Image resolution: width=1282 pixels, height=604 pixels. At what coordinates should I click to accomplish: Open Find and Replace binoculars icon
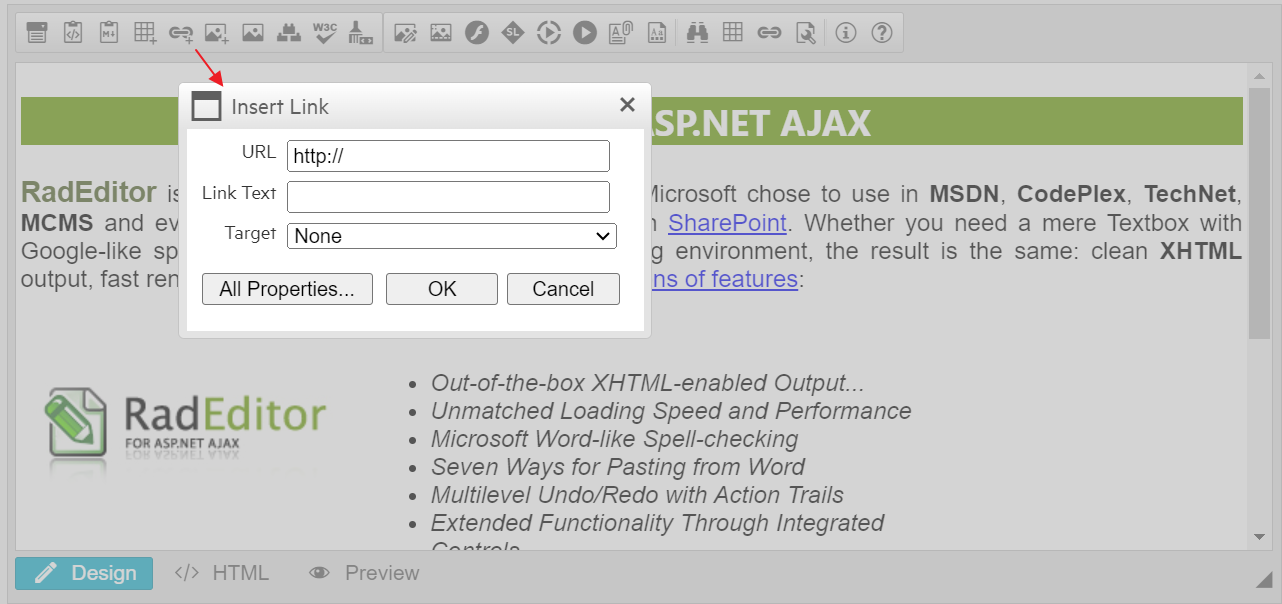(x=697, y=33)
